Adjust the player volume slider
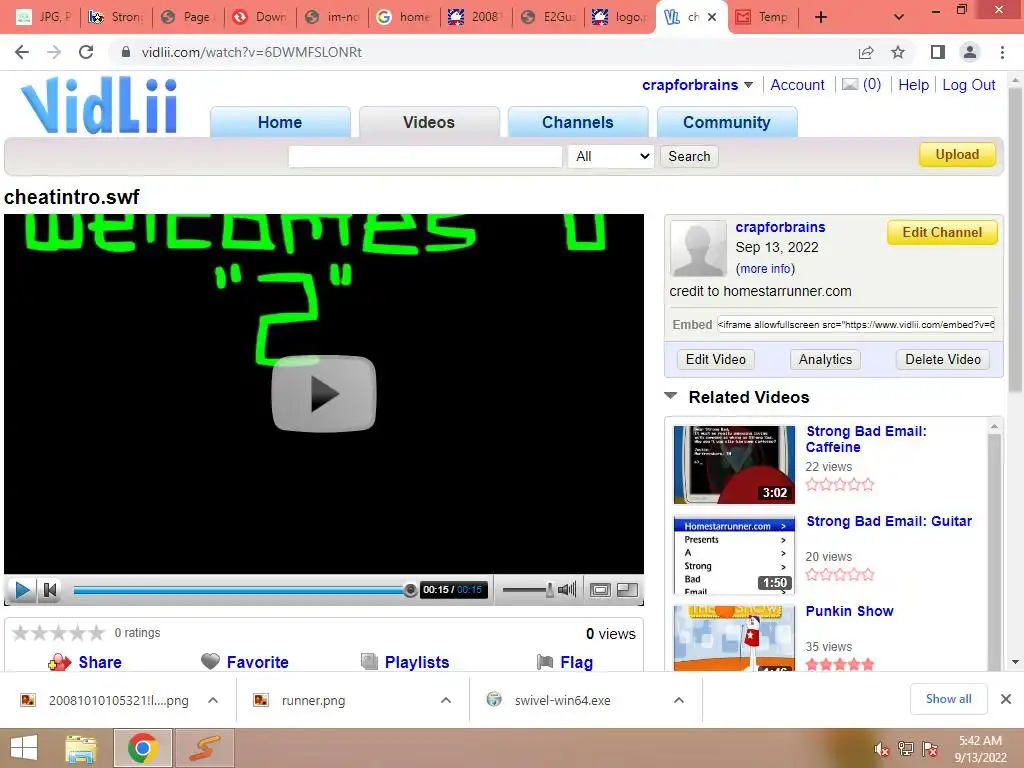1024x768 pixels. click(x=528, y=590)
